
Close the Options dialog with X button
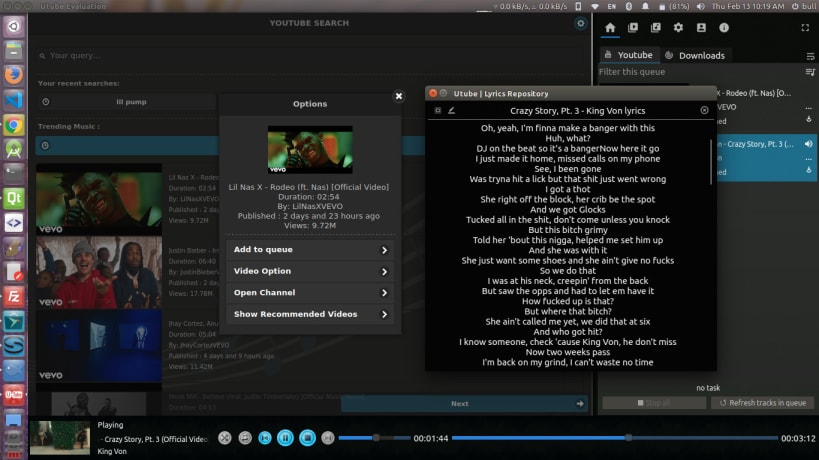click(x=399, y=96)
